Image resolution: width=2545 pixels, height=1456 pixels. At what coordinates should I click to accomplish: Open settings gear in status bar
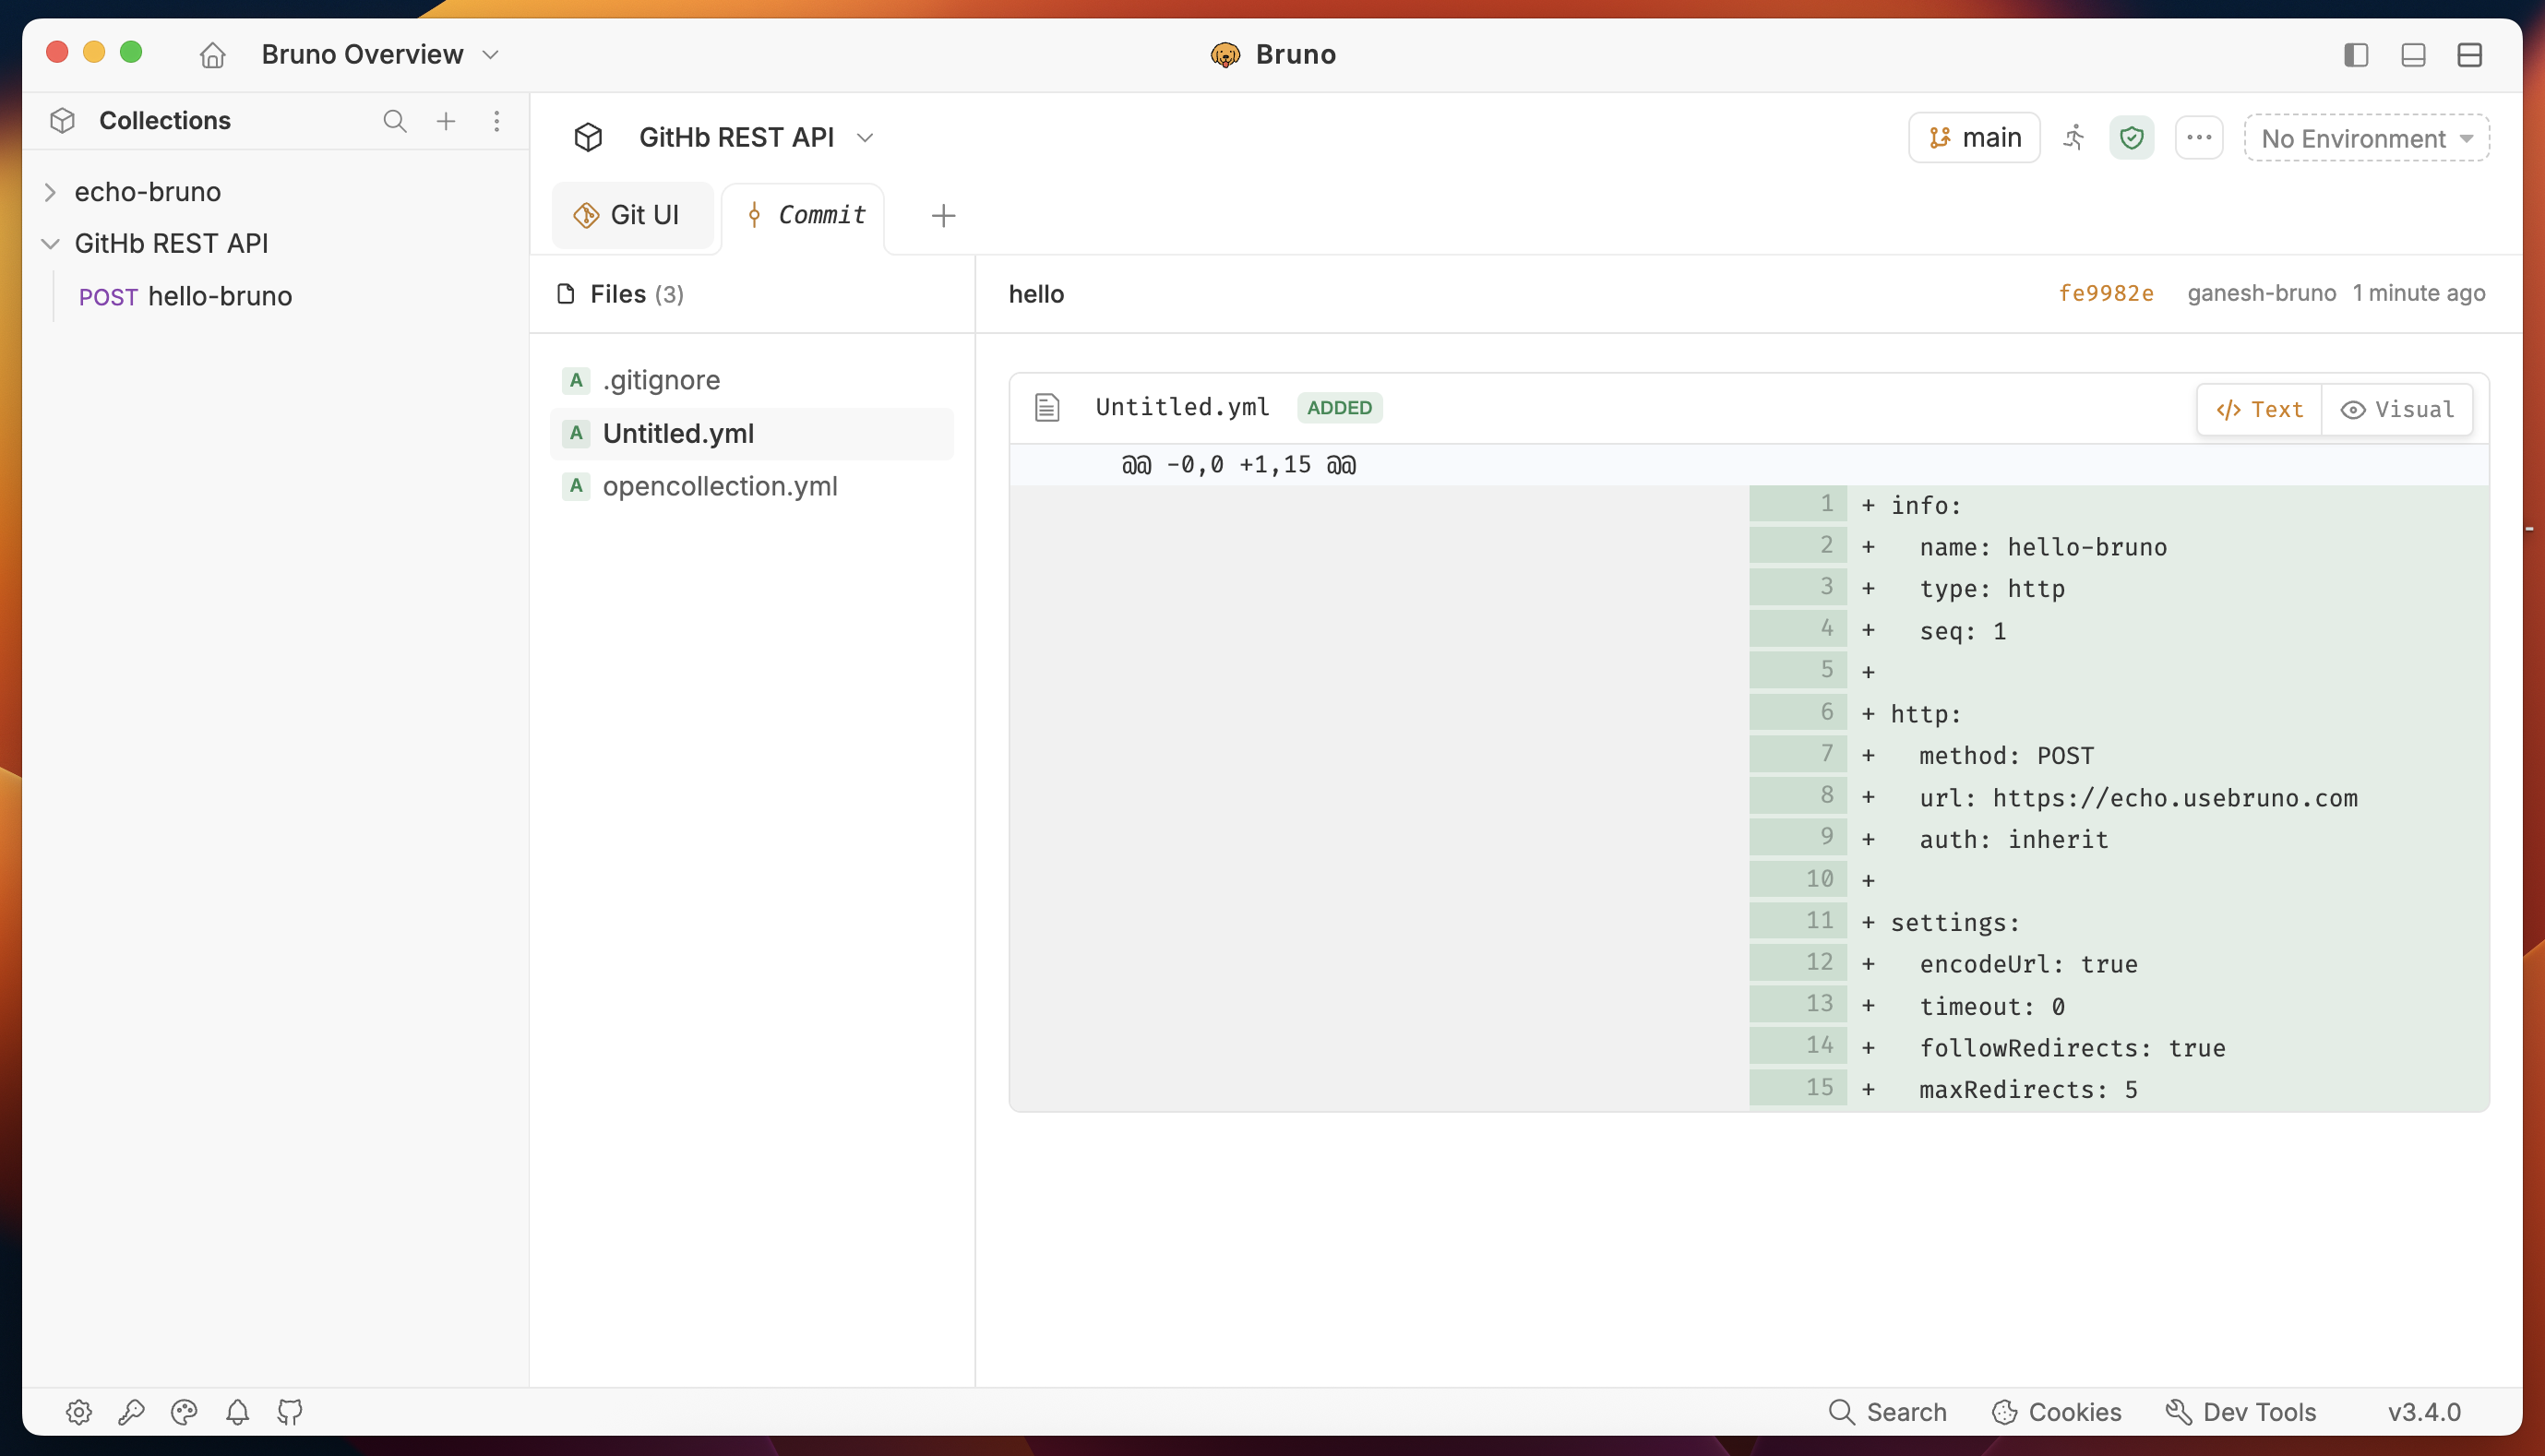[x=79, y=1411]
